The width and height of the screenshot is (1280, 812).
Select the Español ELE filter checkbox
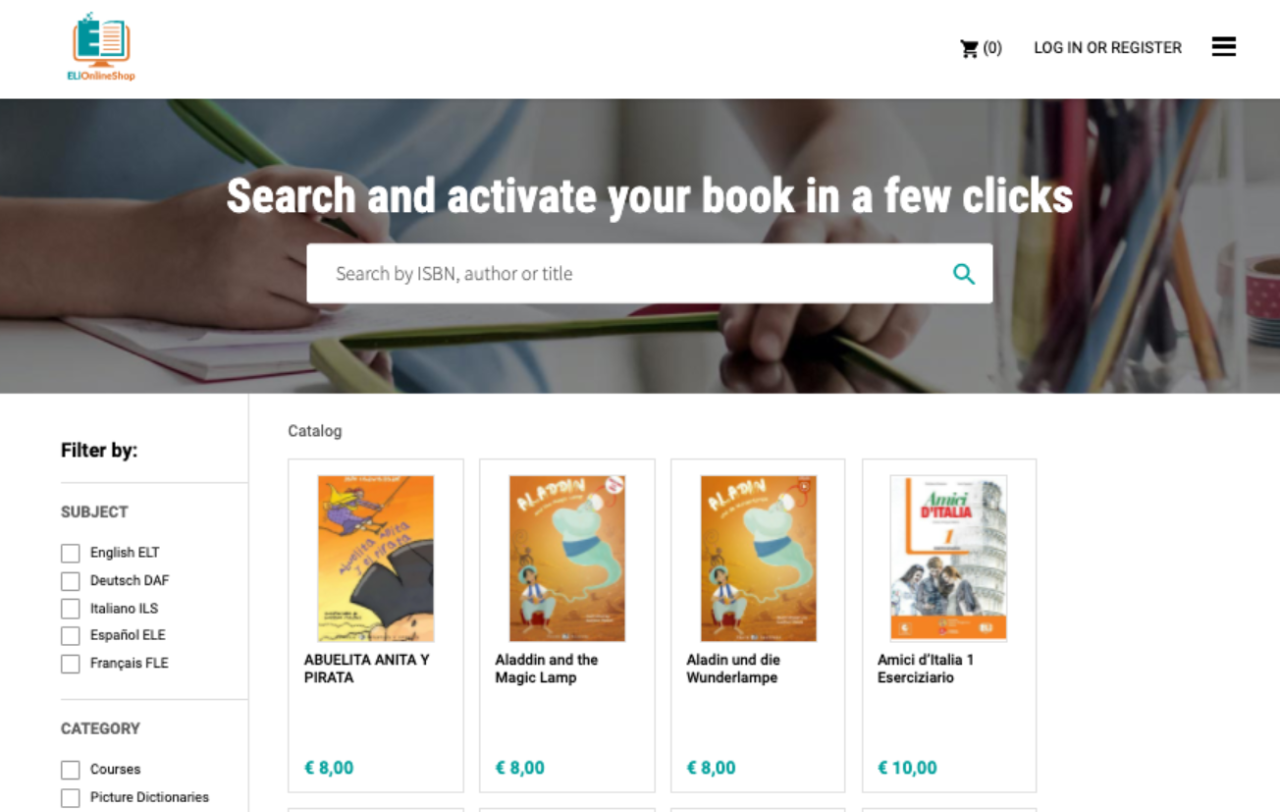click(70, 636)
